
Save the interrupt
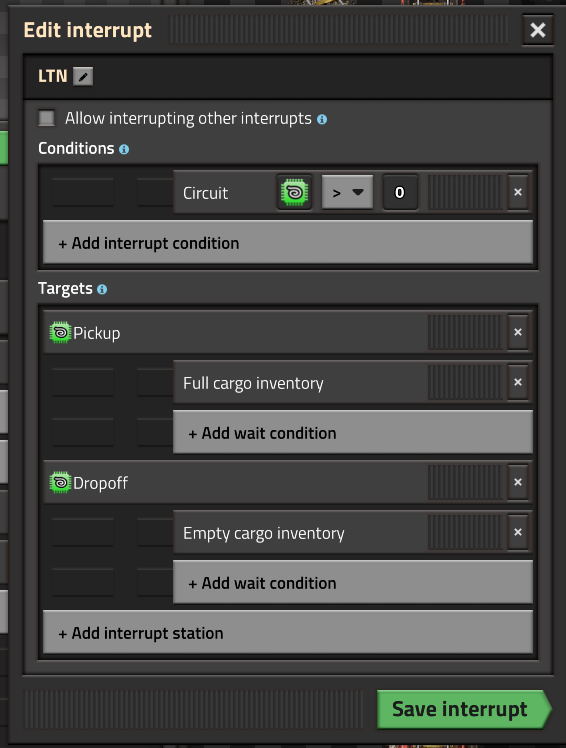(463, 709)
